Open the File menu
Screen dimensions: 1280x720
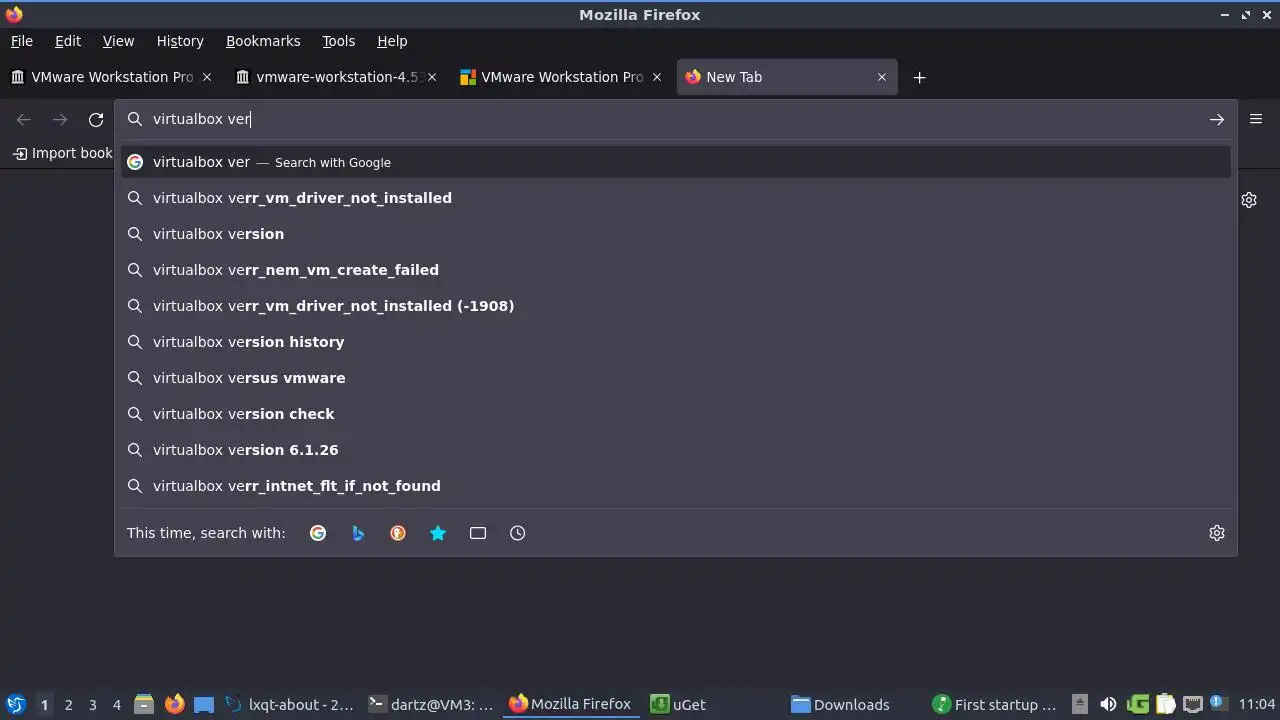(x=21, y=41)
